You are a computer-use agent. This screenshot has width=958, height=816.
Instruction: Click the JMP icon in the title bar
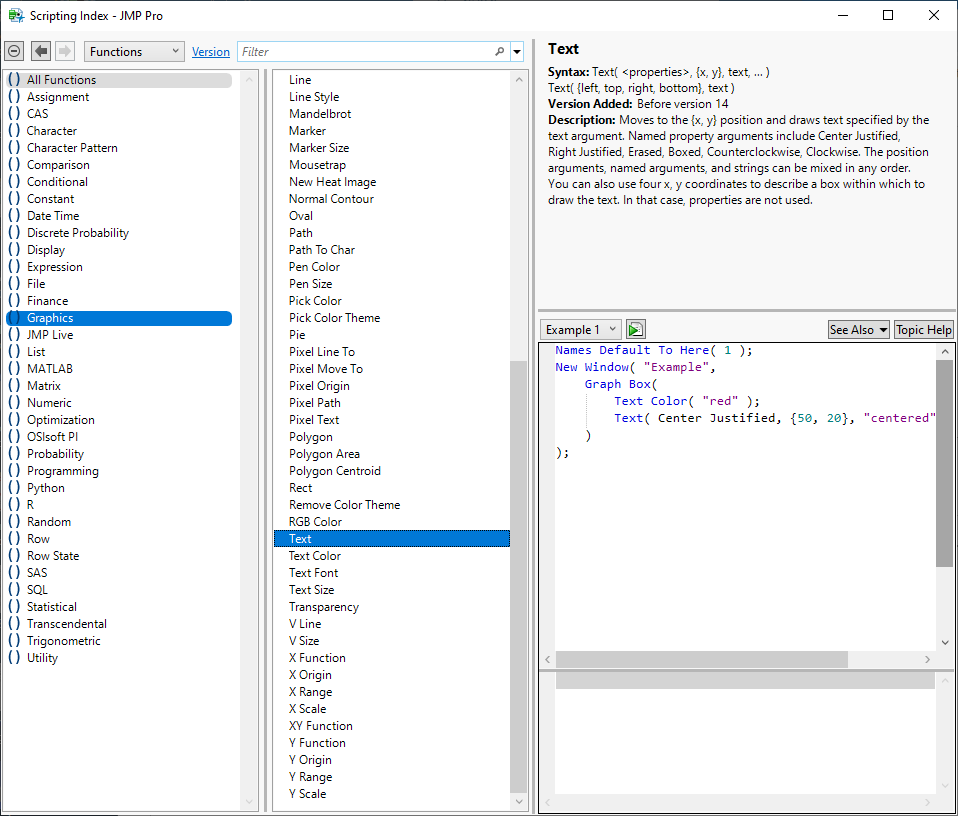point(17,15)
